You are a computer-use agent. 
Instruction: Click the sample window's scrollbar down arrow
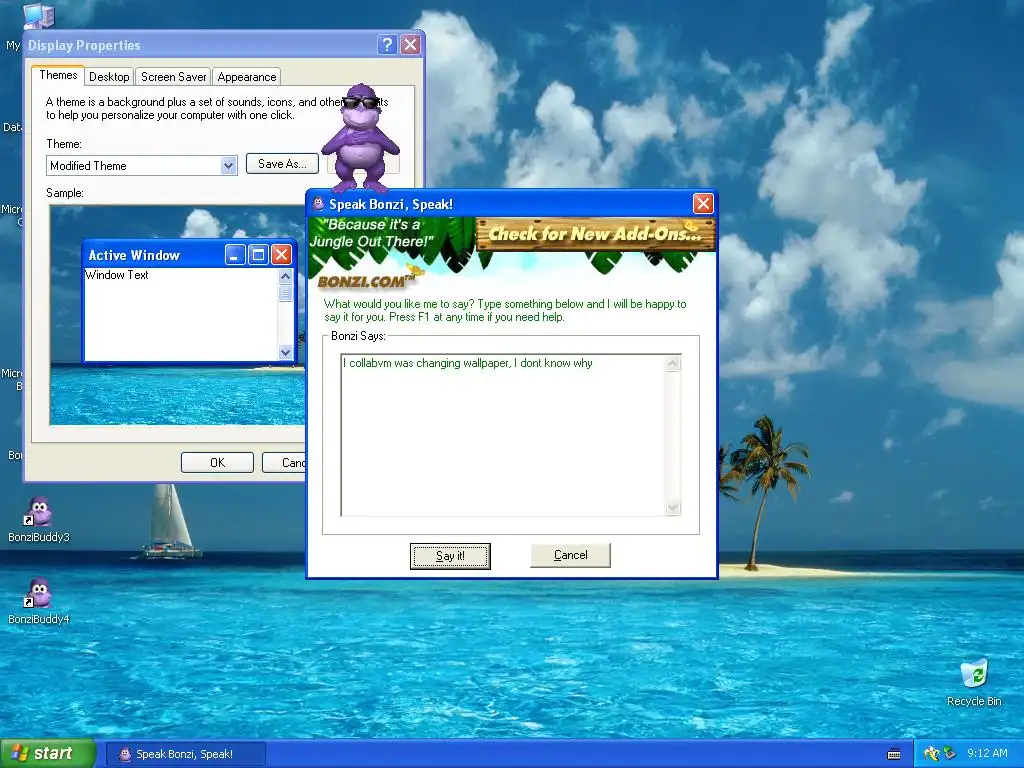coord(285,353)
